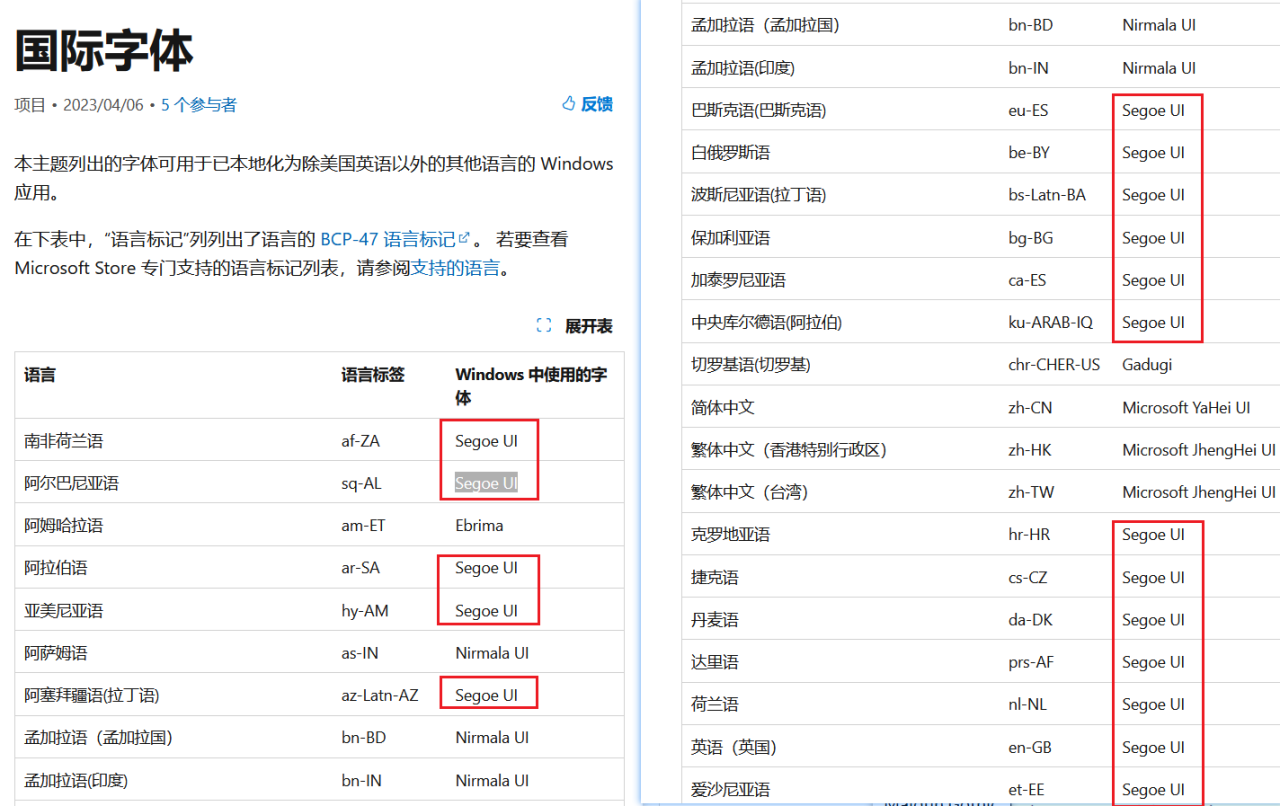Click the Gadugi font cell
Screen dimensions: 1280x806
pyautogui.click(x=1146, y=365)
